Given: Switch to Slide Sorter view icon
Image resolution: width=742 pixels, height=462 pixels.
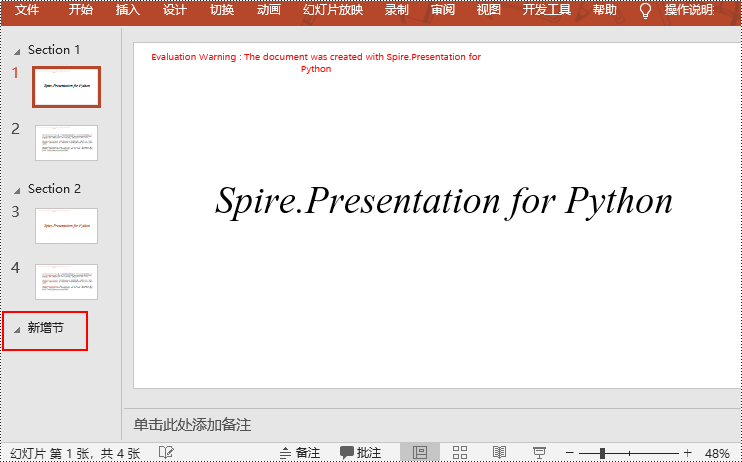Looking at the screenshot, I should (459, 453).
